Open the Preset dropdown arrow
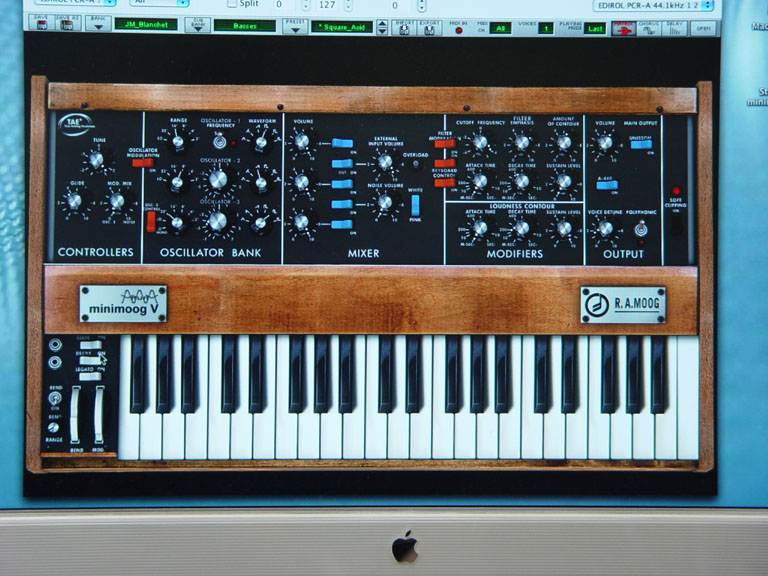 click(x=294, y=26)
